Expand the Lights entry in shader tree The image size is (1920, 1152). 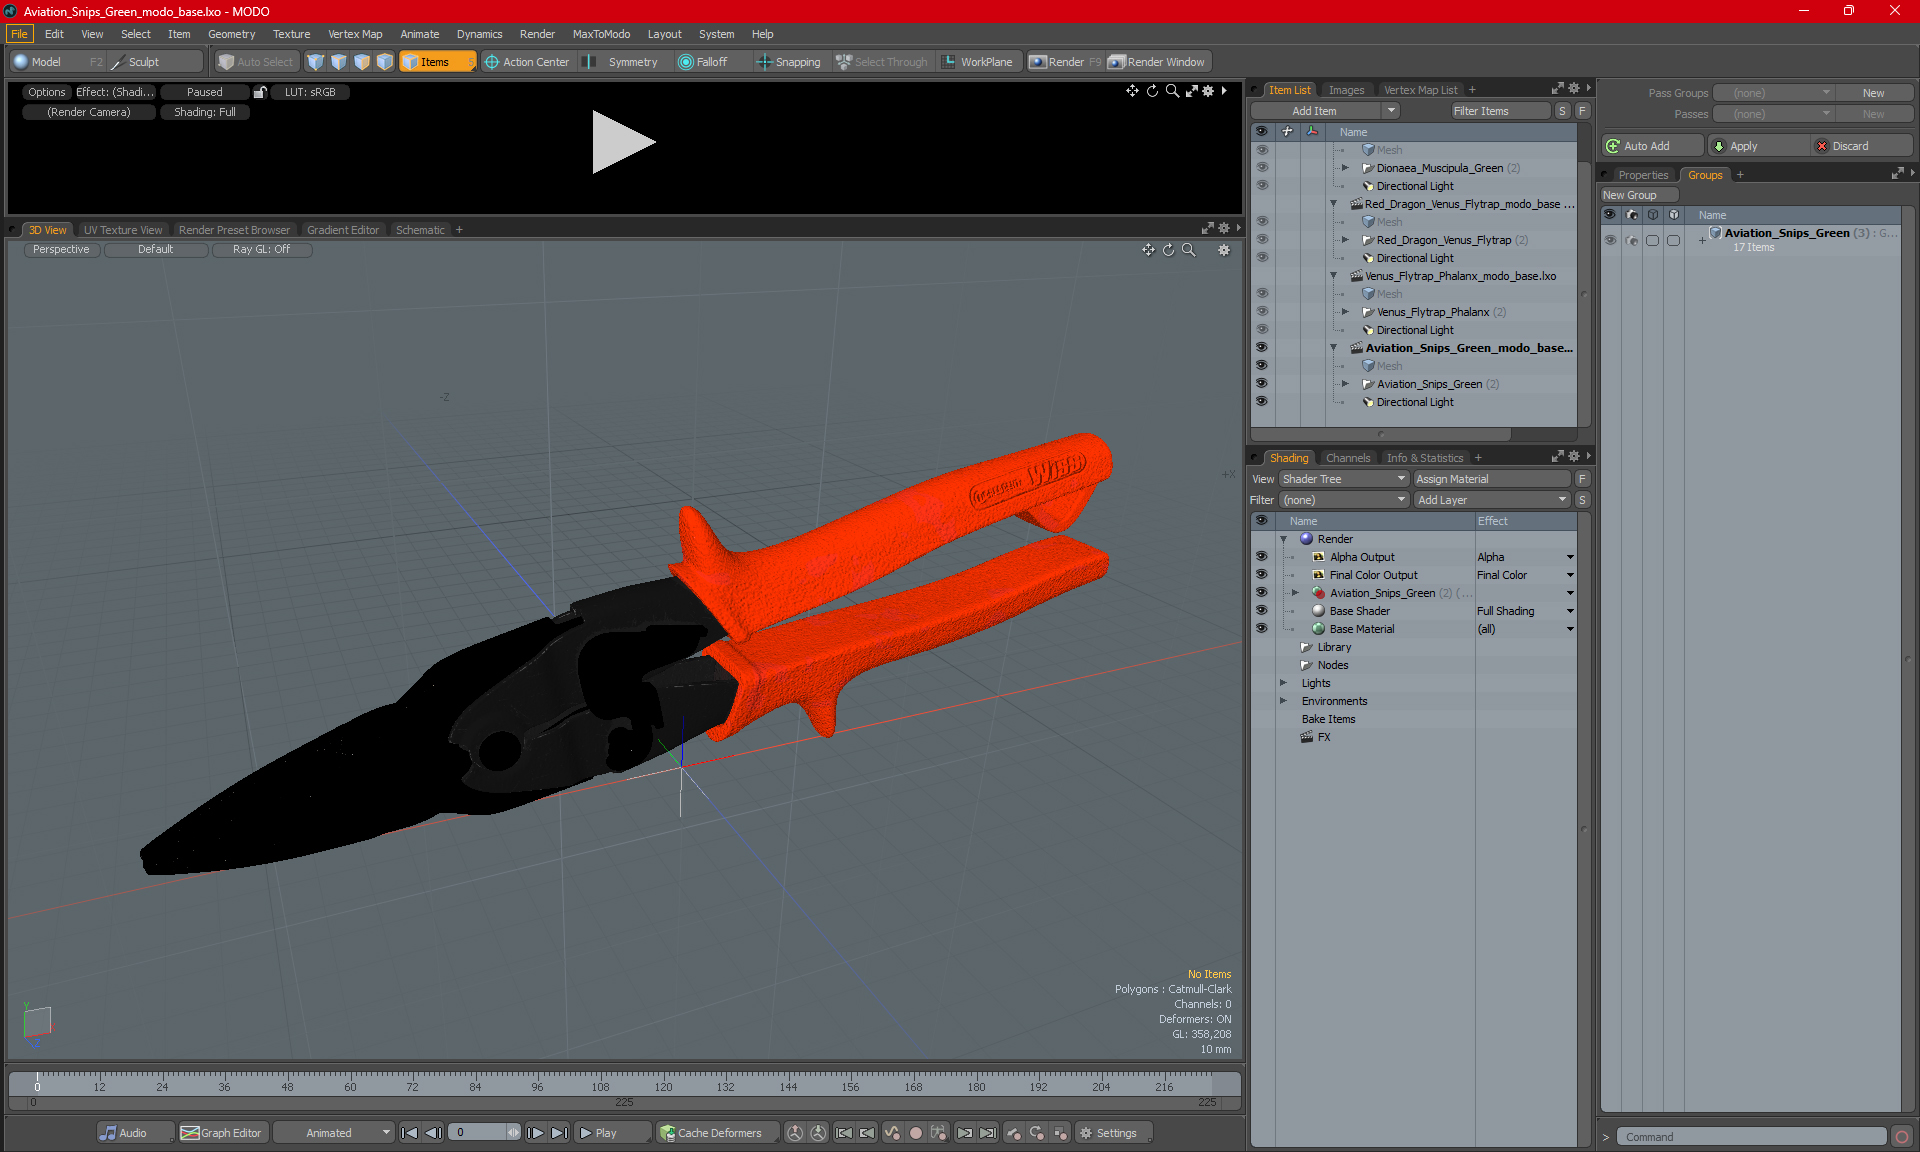1283,683
